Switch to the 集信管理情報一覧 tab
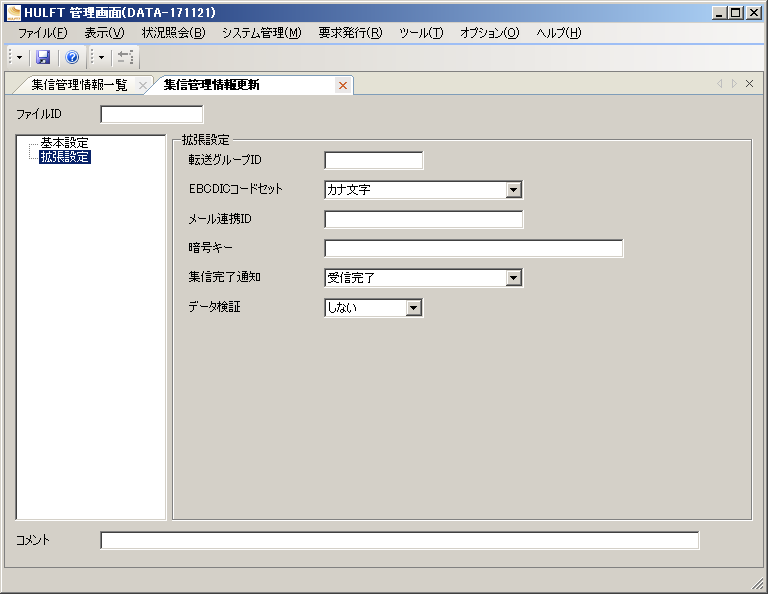768x594 pixels. coord(79,85)
